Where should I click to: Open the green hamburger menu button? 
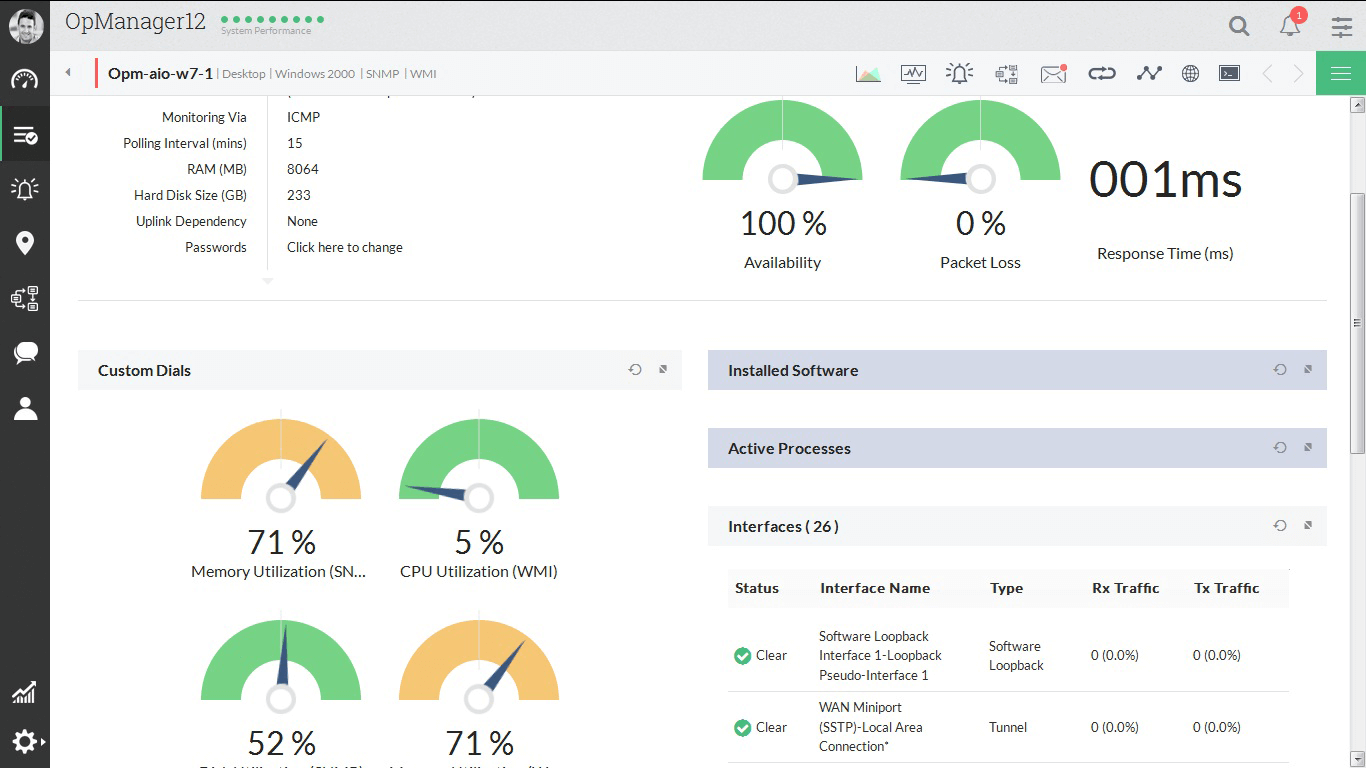click(1340, 74)
